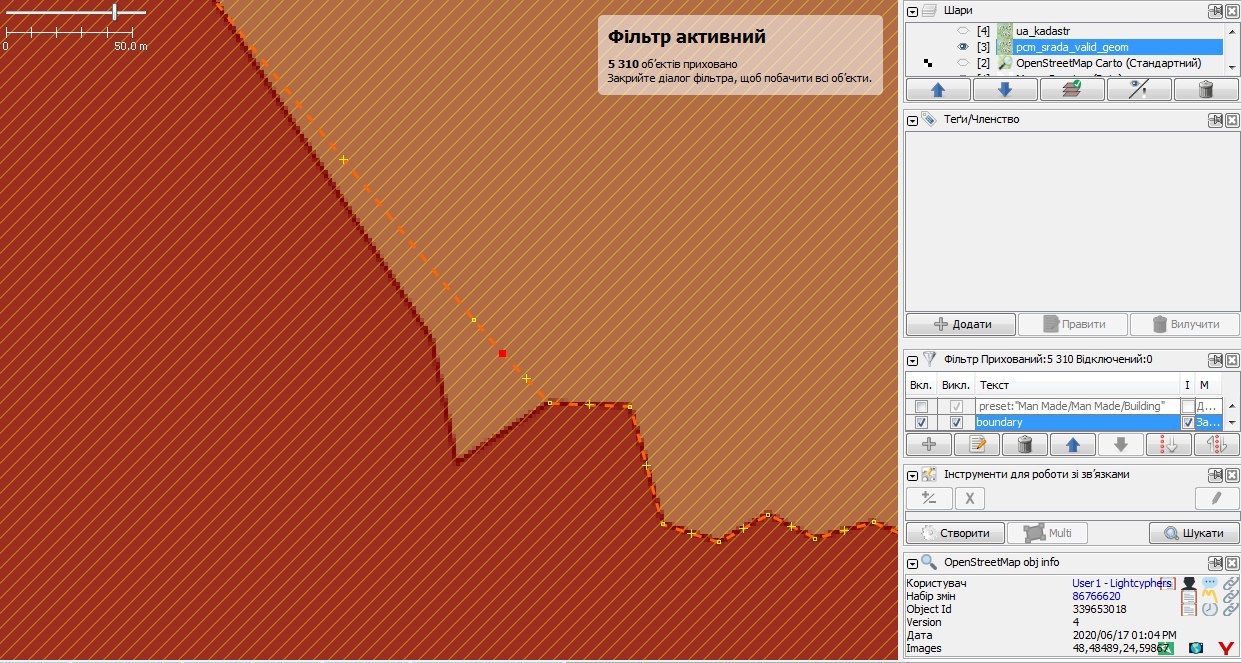Click layer visibility/opacity eye button in Шари toolbar
Viewport: 1241px width, 663px height.
[x=1139, y=89]
